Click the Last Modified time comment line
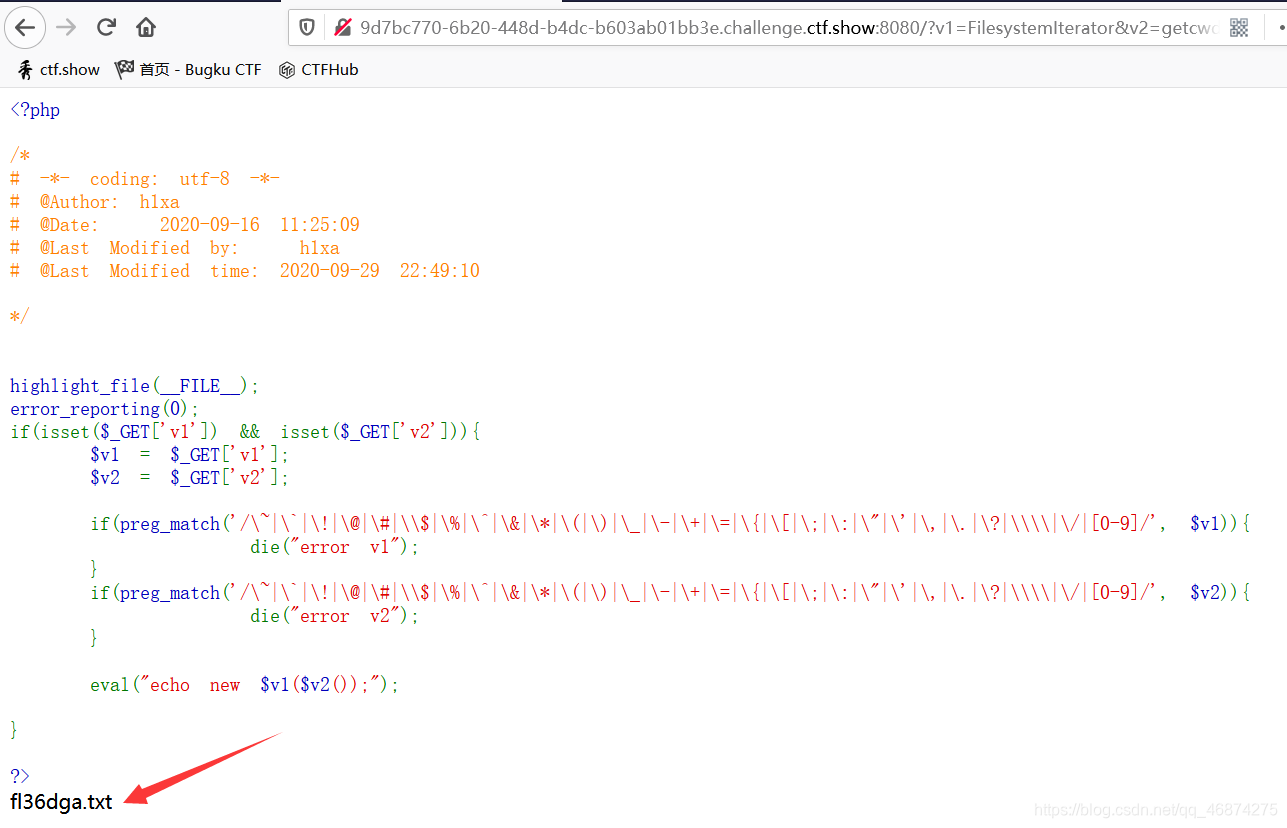Screen dimensions: 1287x828 (245, 271)
